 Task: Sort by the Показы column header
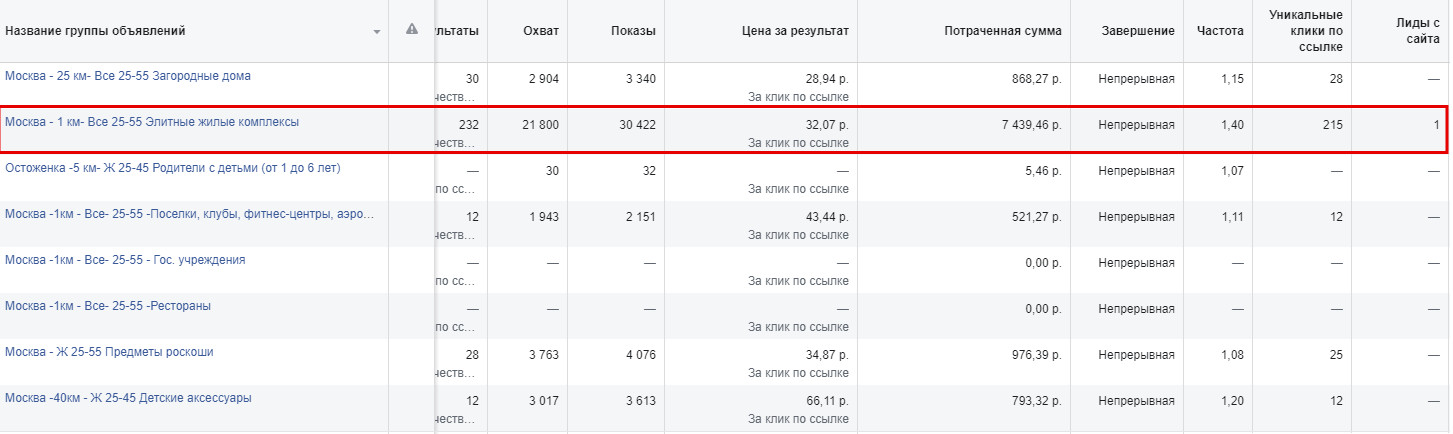(633, 31)
